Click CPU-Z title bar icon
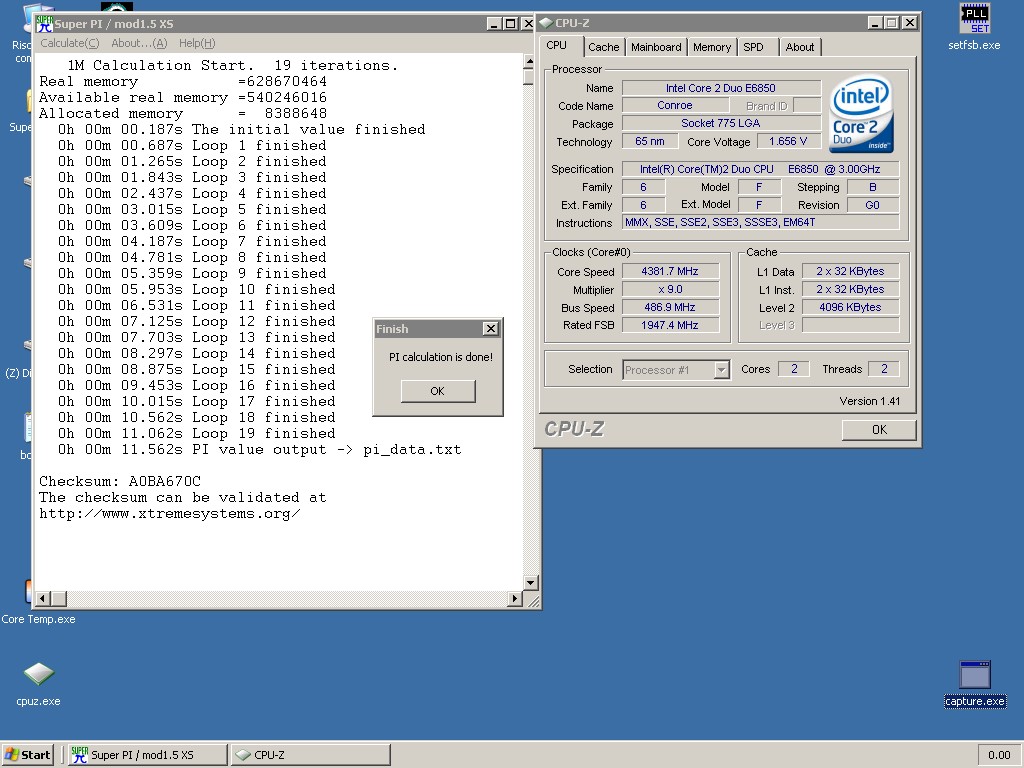 [x=546, y=23]
